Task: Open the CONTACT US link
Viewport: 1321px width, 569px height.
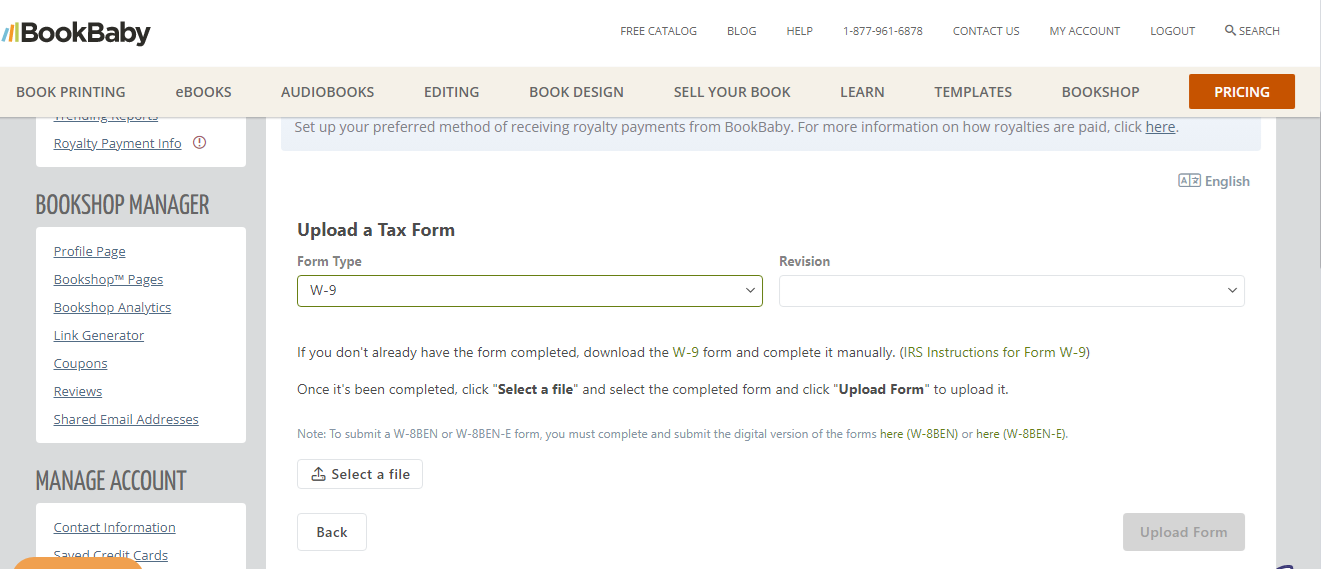Action: click(x=986, y=31)
